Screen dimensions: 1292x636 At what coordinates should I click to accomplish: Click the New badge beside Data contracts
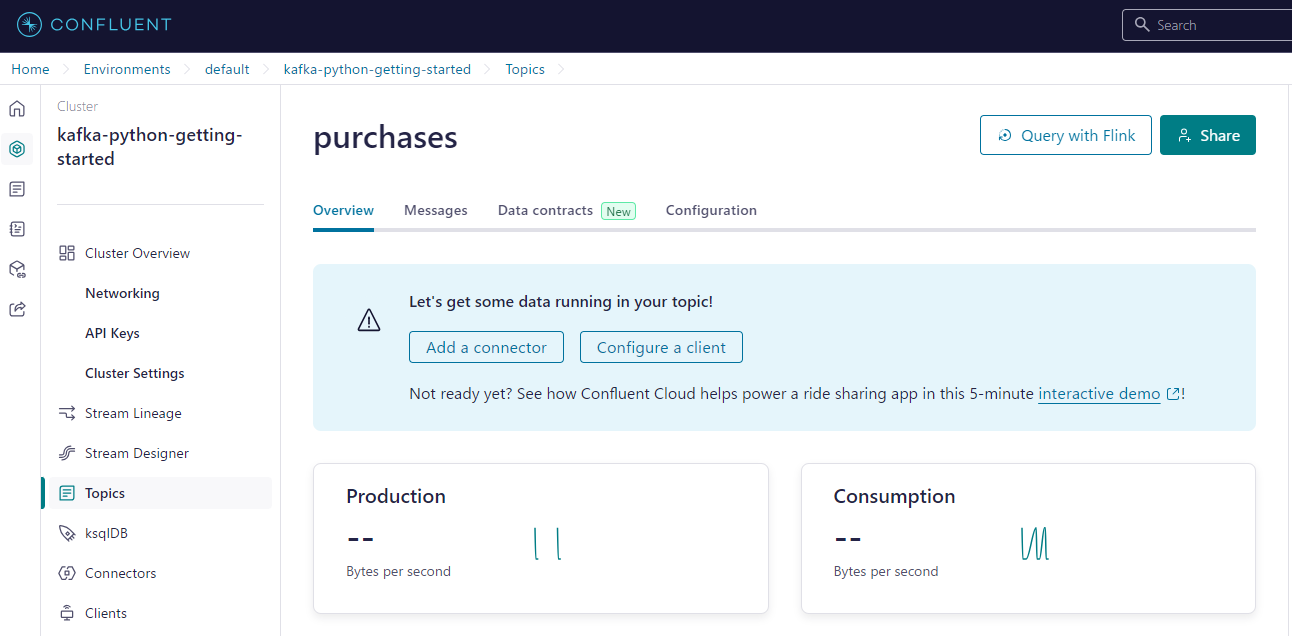coord(619,211)
